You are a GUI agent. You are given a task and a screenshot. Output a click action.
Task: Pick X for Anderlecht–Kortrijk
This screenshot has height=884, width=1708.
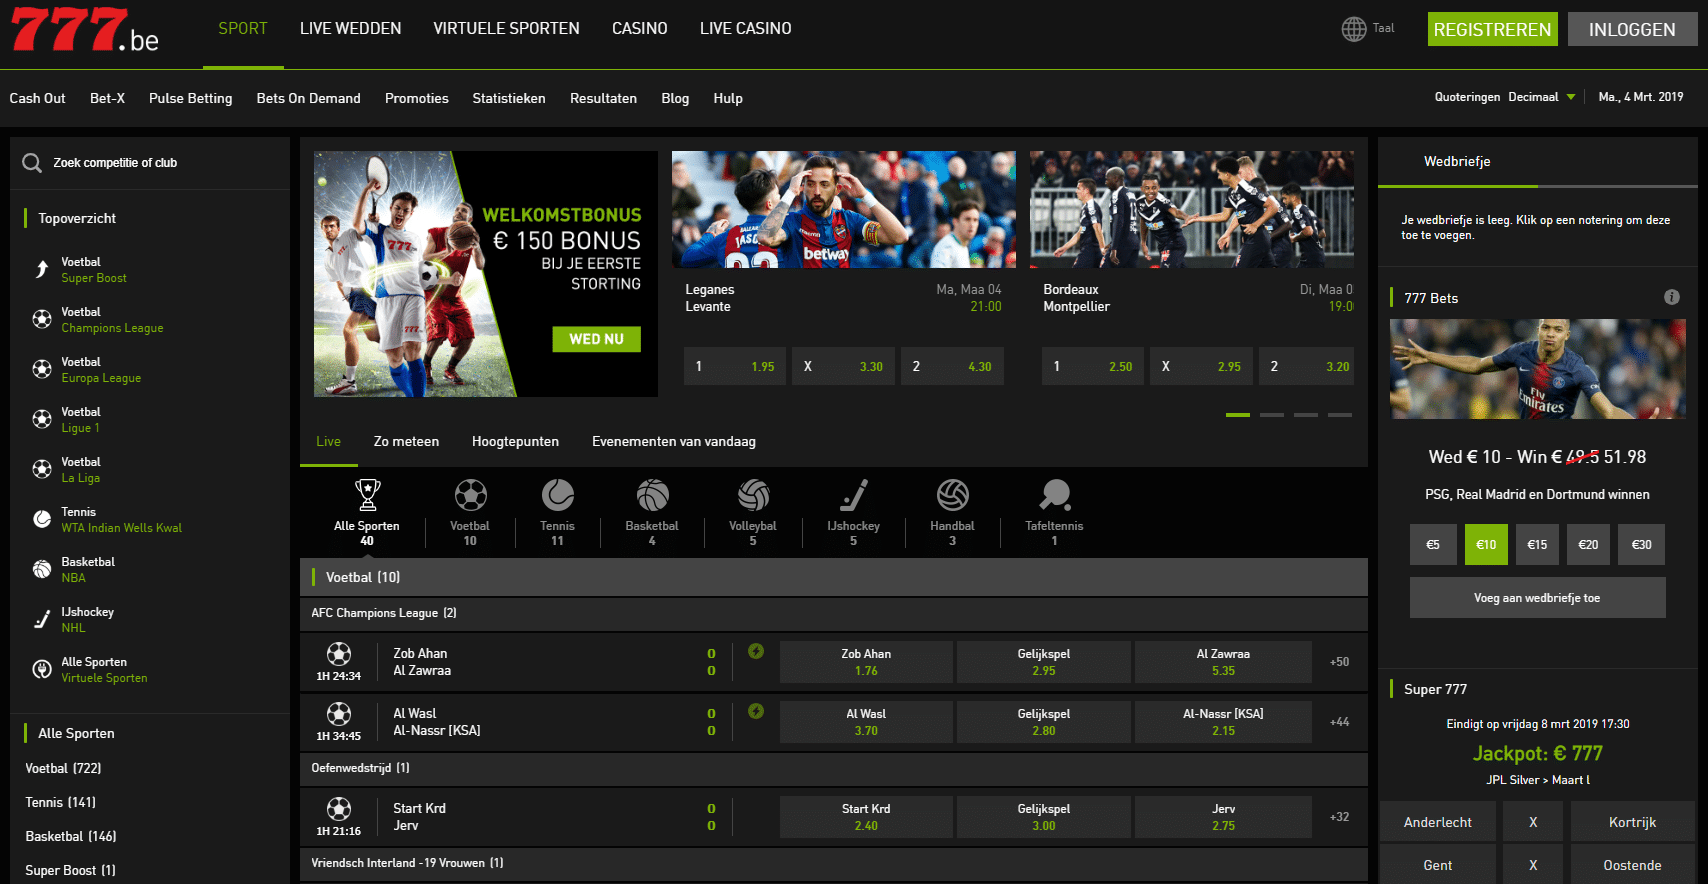coord(1533,822)
